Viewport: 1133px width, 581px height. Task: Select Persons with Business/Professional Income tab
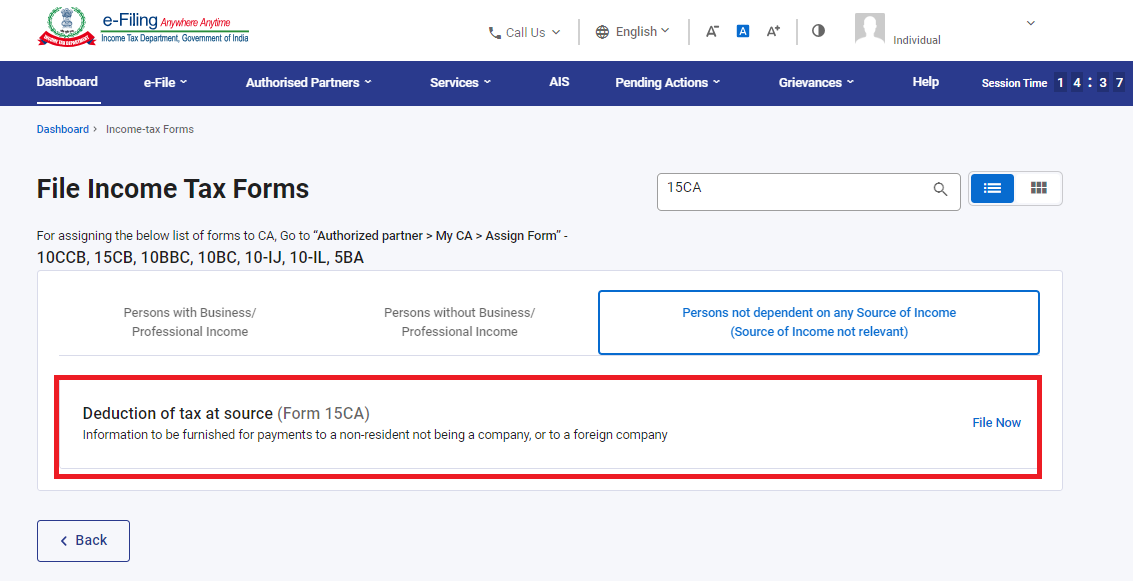pos(190,322)
